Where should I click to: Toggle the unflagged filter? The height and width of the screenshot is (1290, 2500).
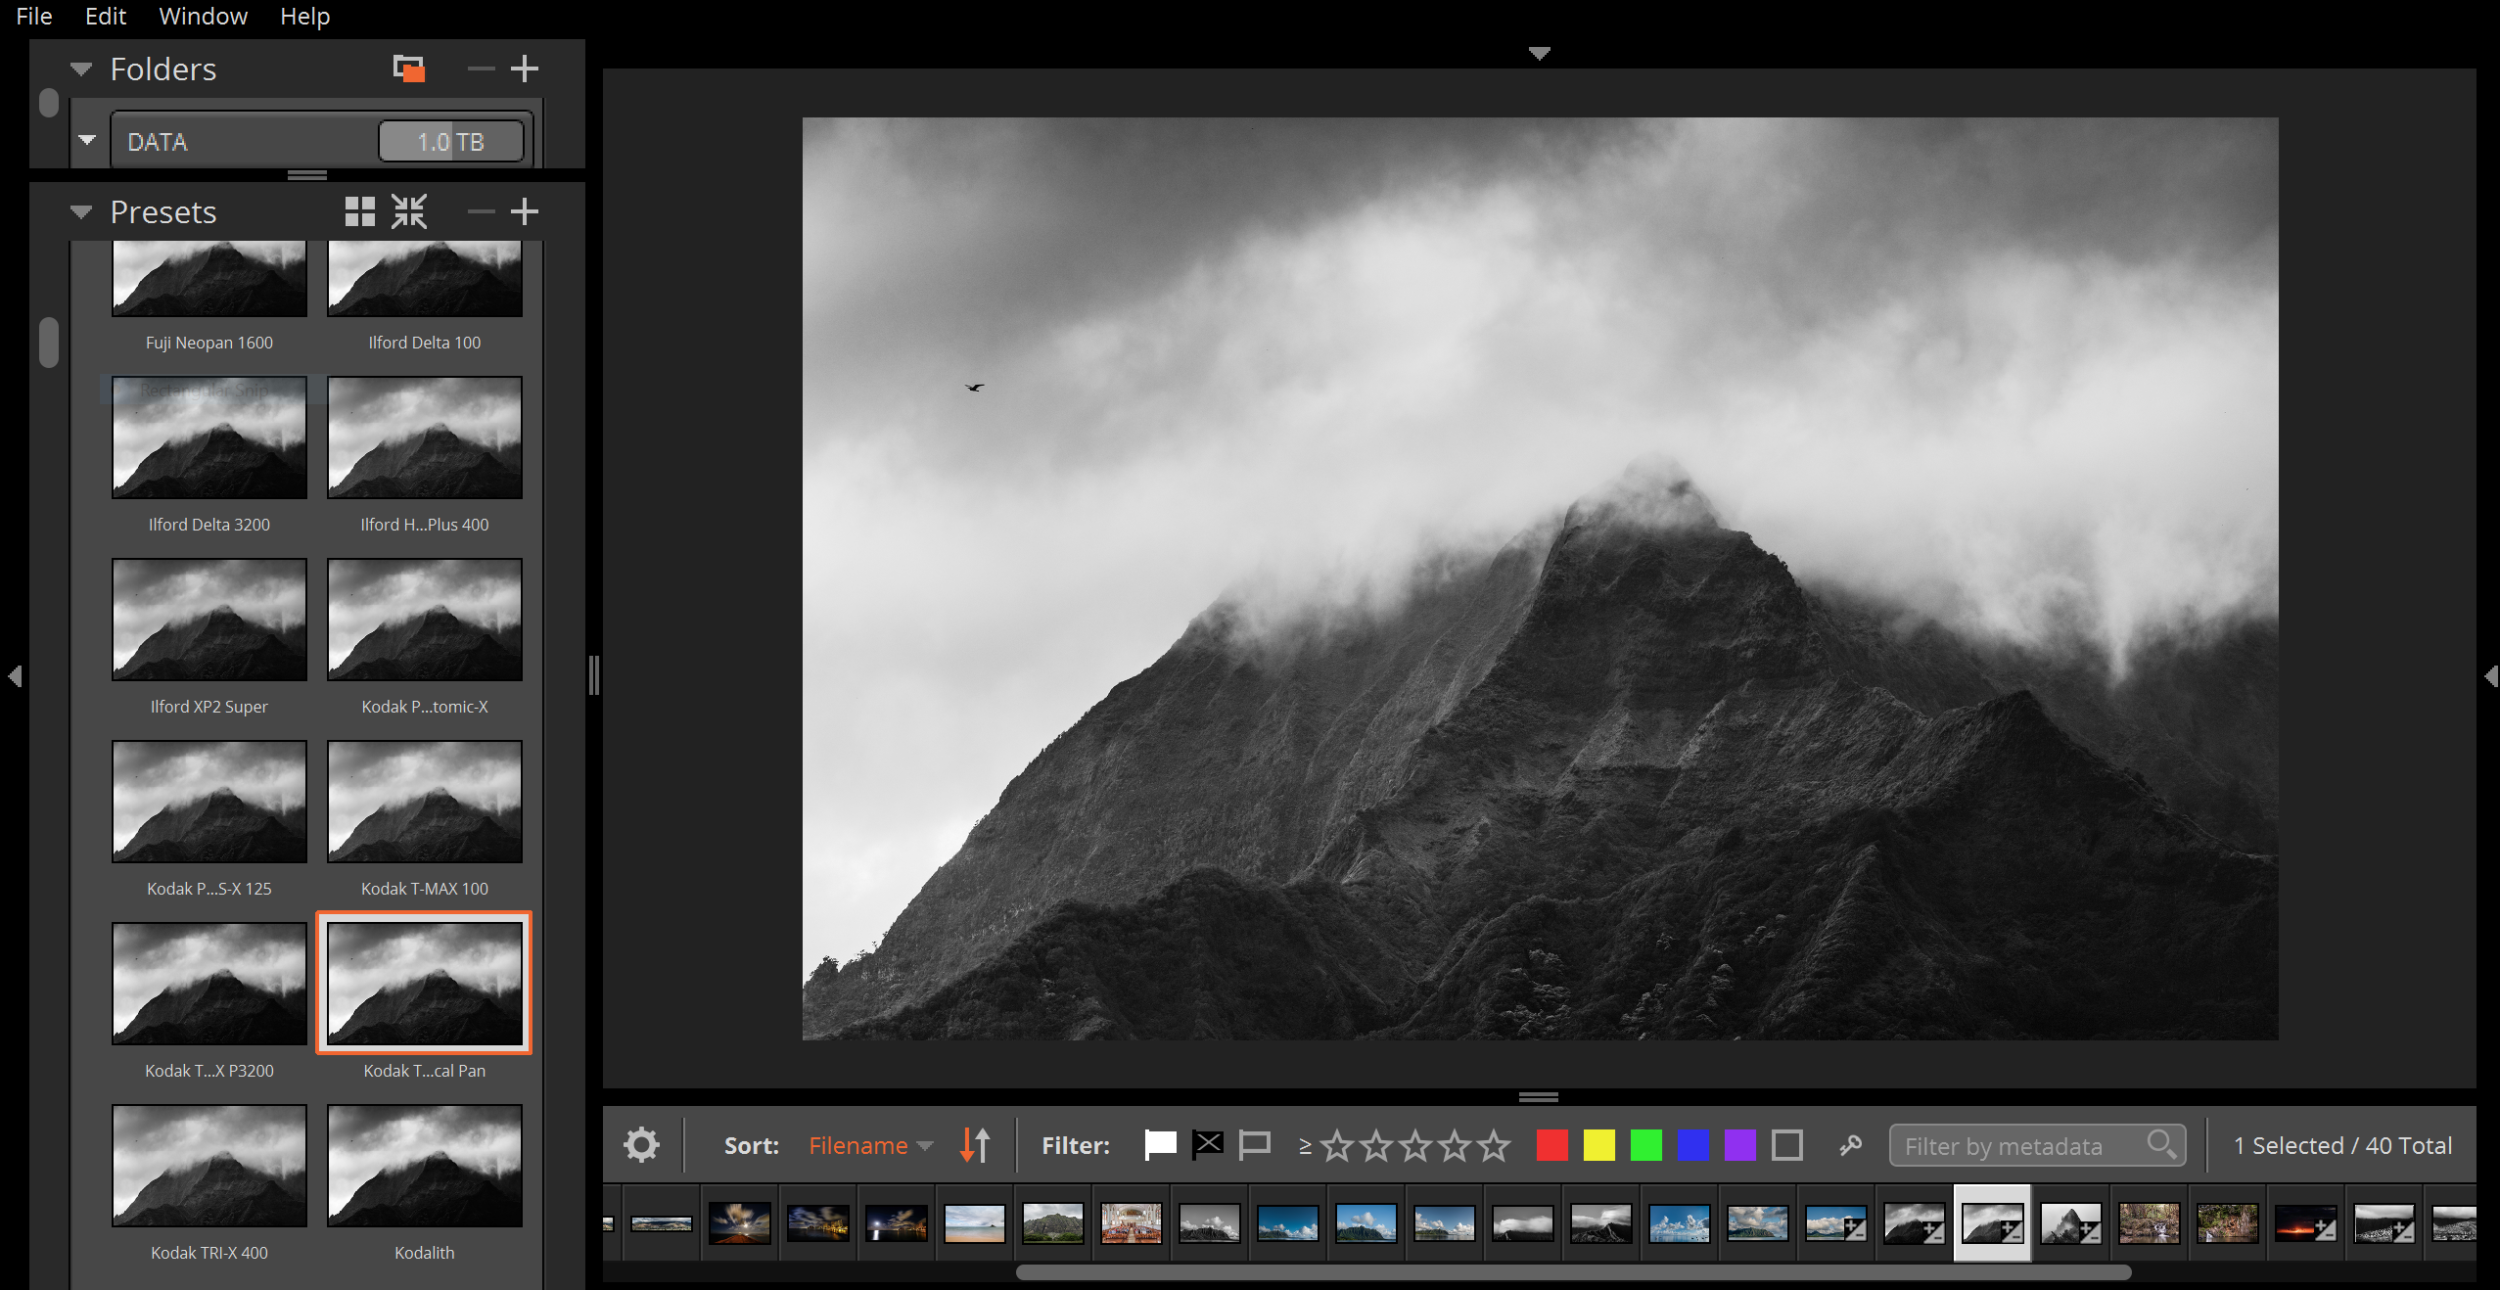pos(1254,1145)
